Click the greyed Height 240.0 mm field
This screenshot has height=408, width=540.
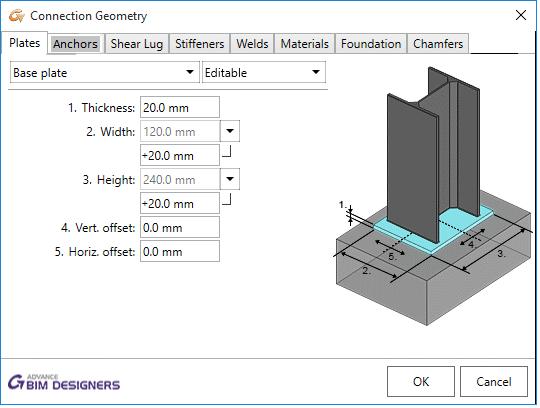pos(180,179)
